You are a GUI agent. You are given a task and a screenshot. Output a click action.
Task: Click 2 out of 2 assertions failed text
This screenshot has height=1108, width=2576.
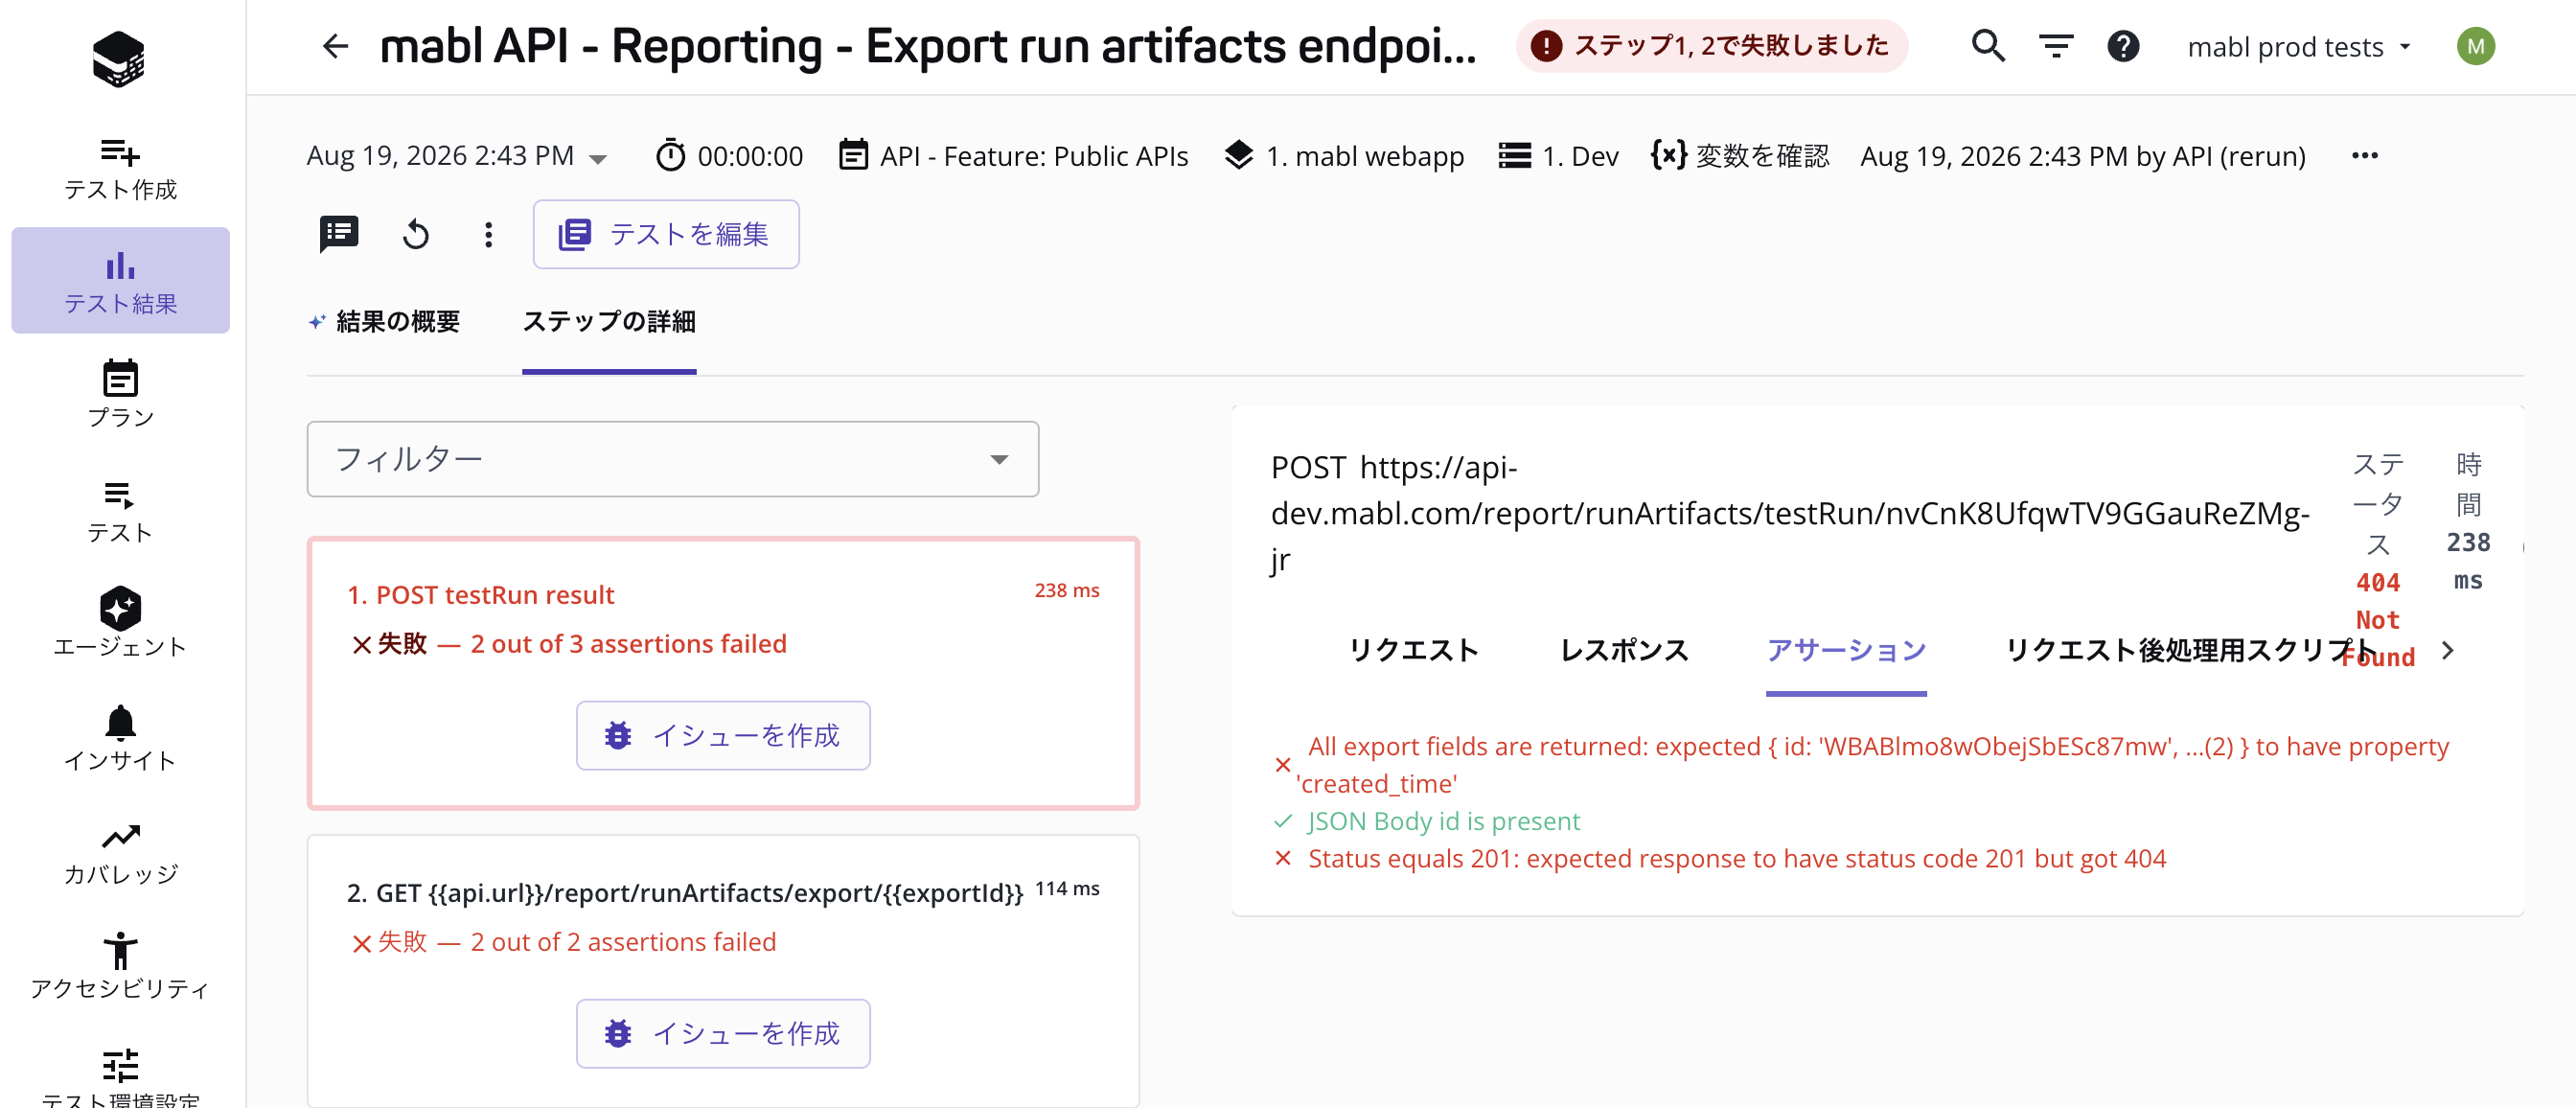[623, 942]
